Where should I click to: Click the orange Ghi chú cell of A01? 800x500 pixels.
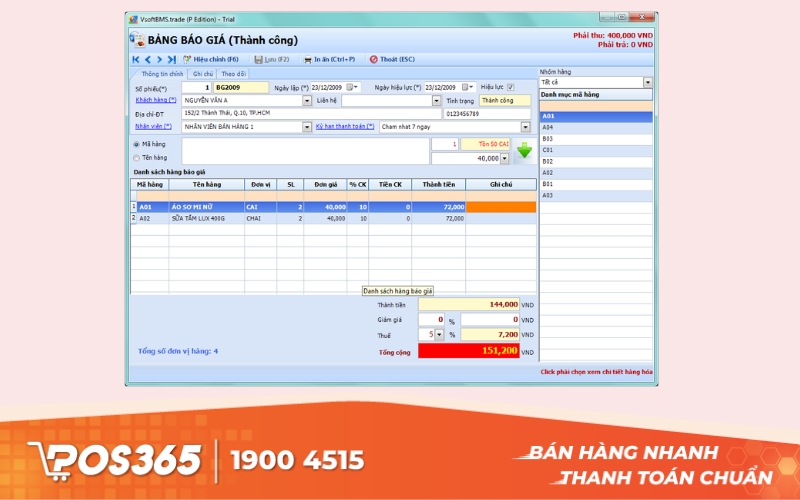(x=501, y=207)
